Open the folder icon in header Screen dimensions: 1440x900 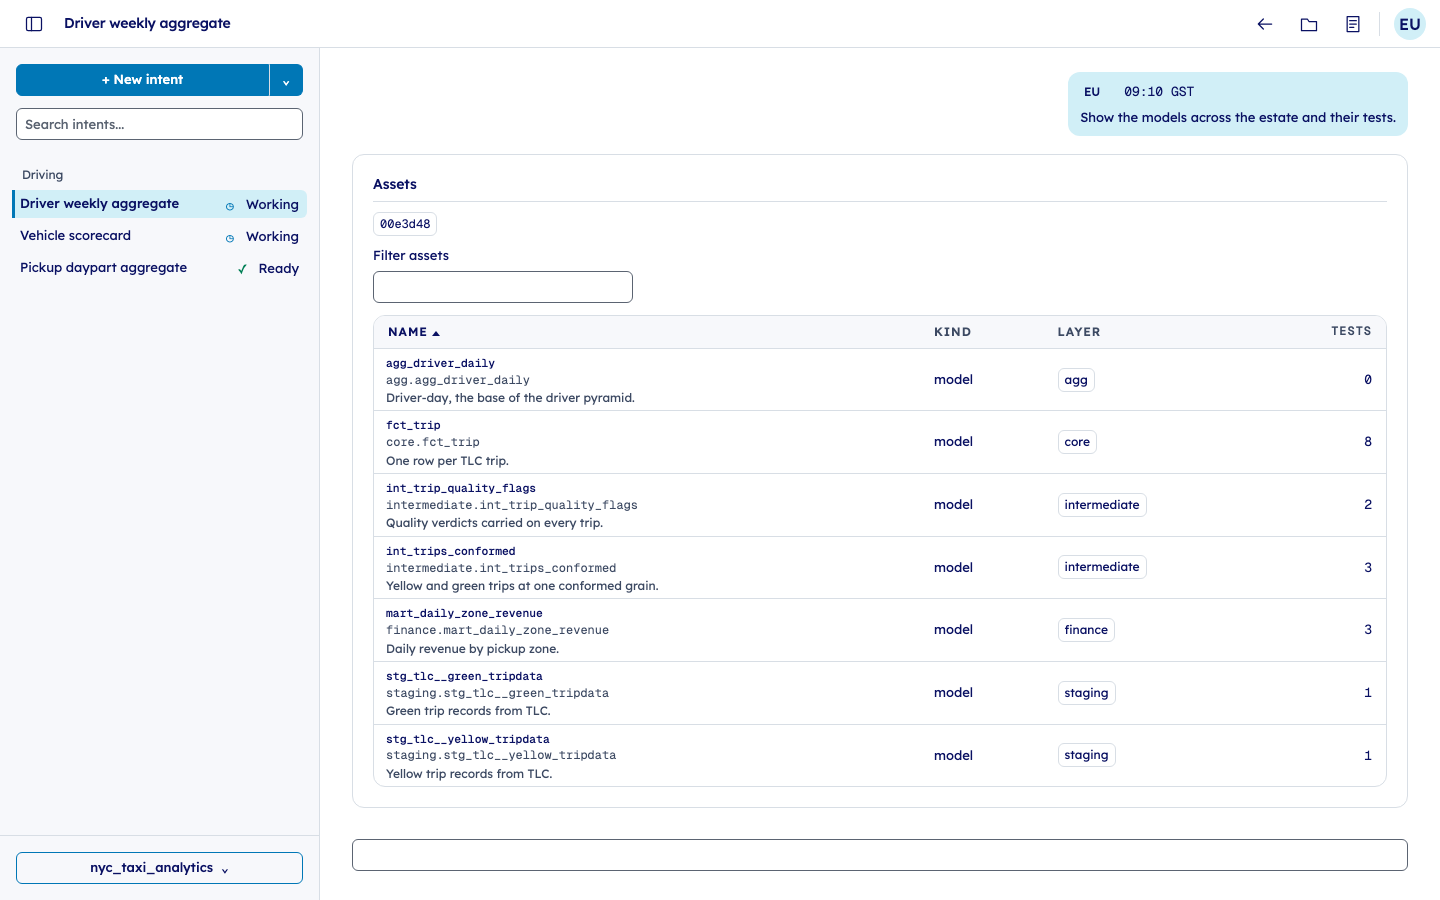[1309, 24]
